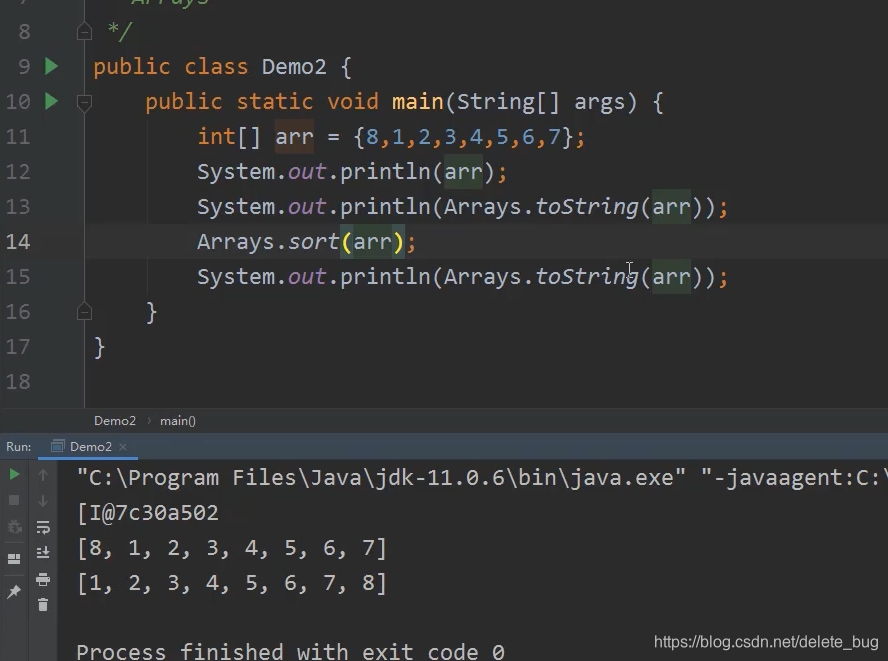Rerun Demo2 in the Run panel
Screen dimensions: 888x661
point(14,474)
